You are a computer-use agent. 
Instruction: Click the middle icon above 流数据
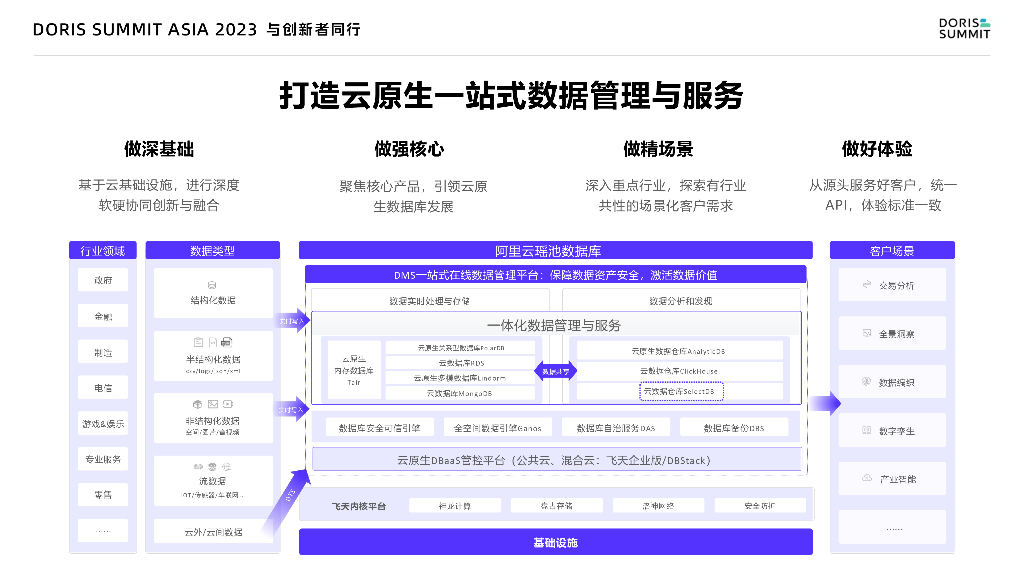pyautogui.click(x=212, y=467)
